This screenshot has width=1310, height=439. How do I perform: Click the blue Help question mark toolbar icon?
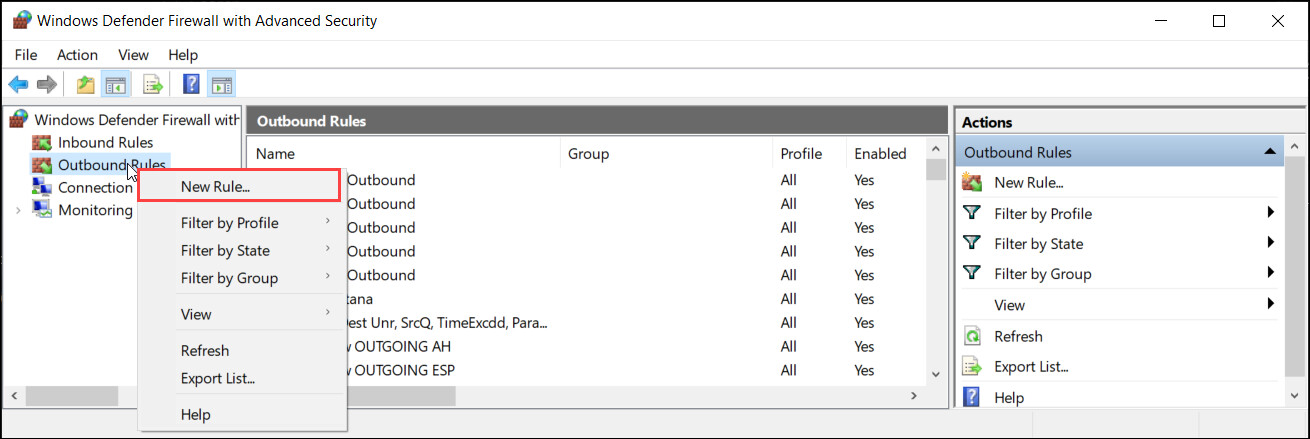click(191, 85)
